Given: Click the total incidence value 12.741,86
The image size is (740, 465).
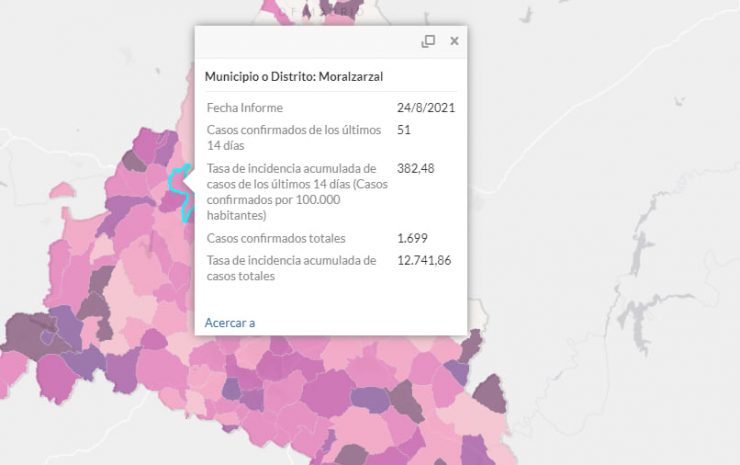Looking at the screenshot, I should [424, 260].
